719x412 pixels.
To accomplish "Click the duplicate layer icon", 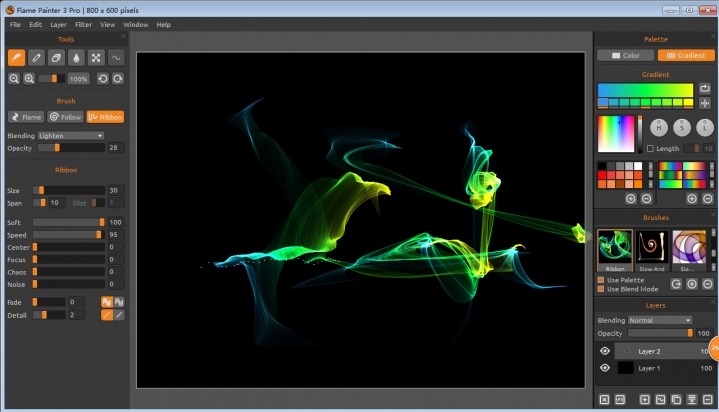I will [675, 400].
